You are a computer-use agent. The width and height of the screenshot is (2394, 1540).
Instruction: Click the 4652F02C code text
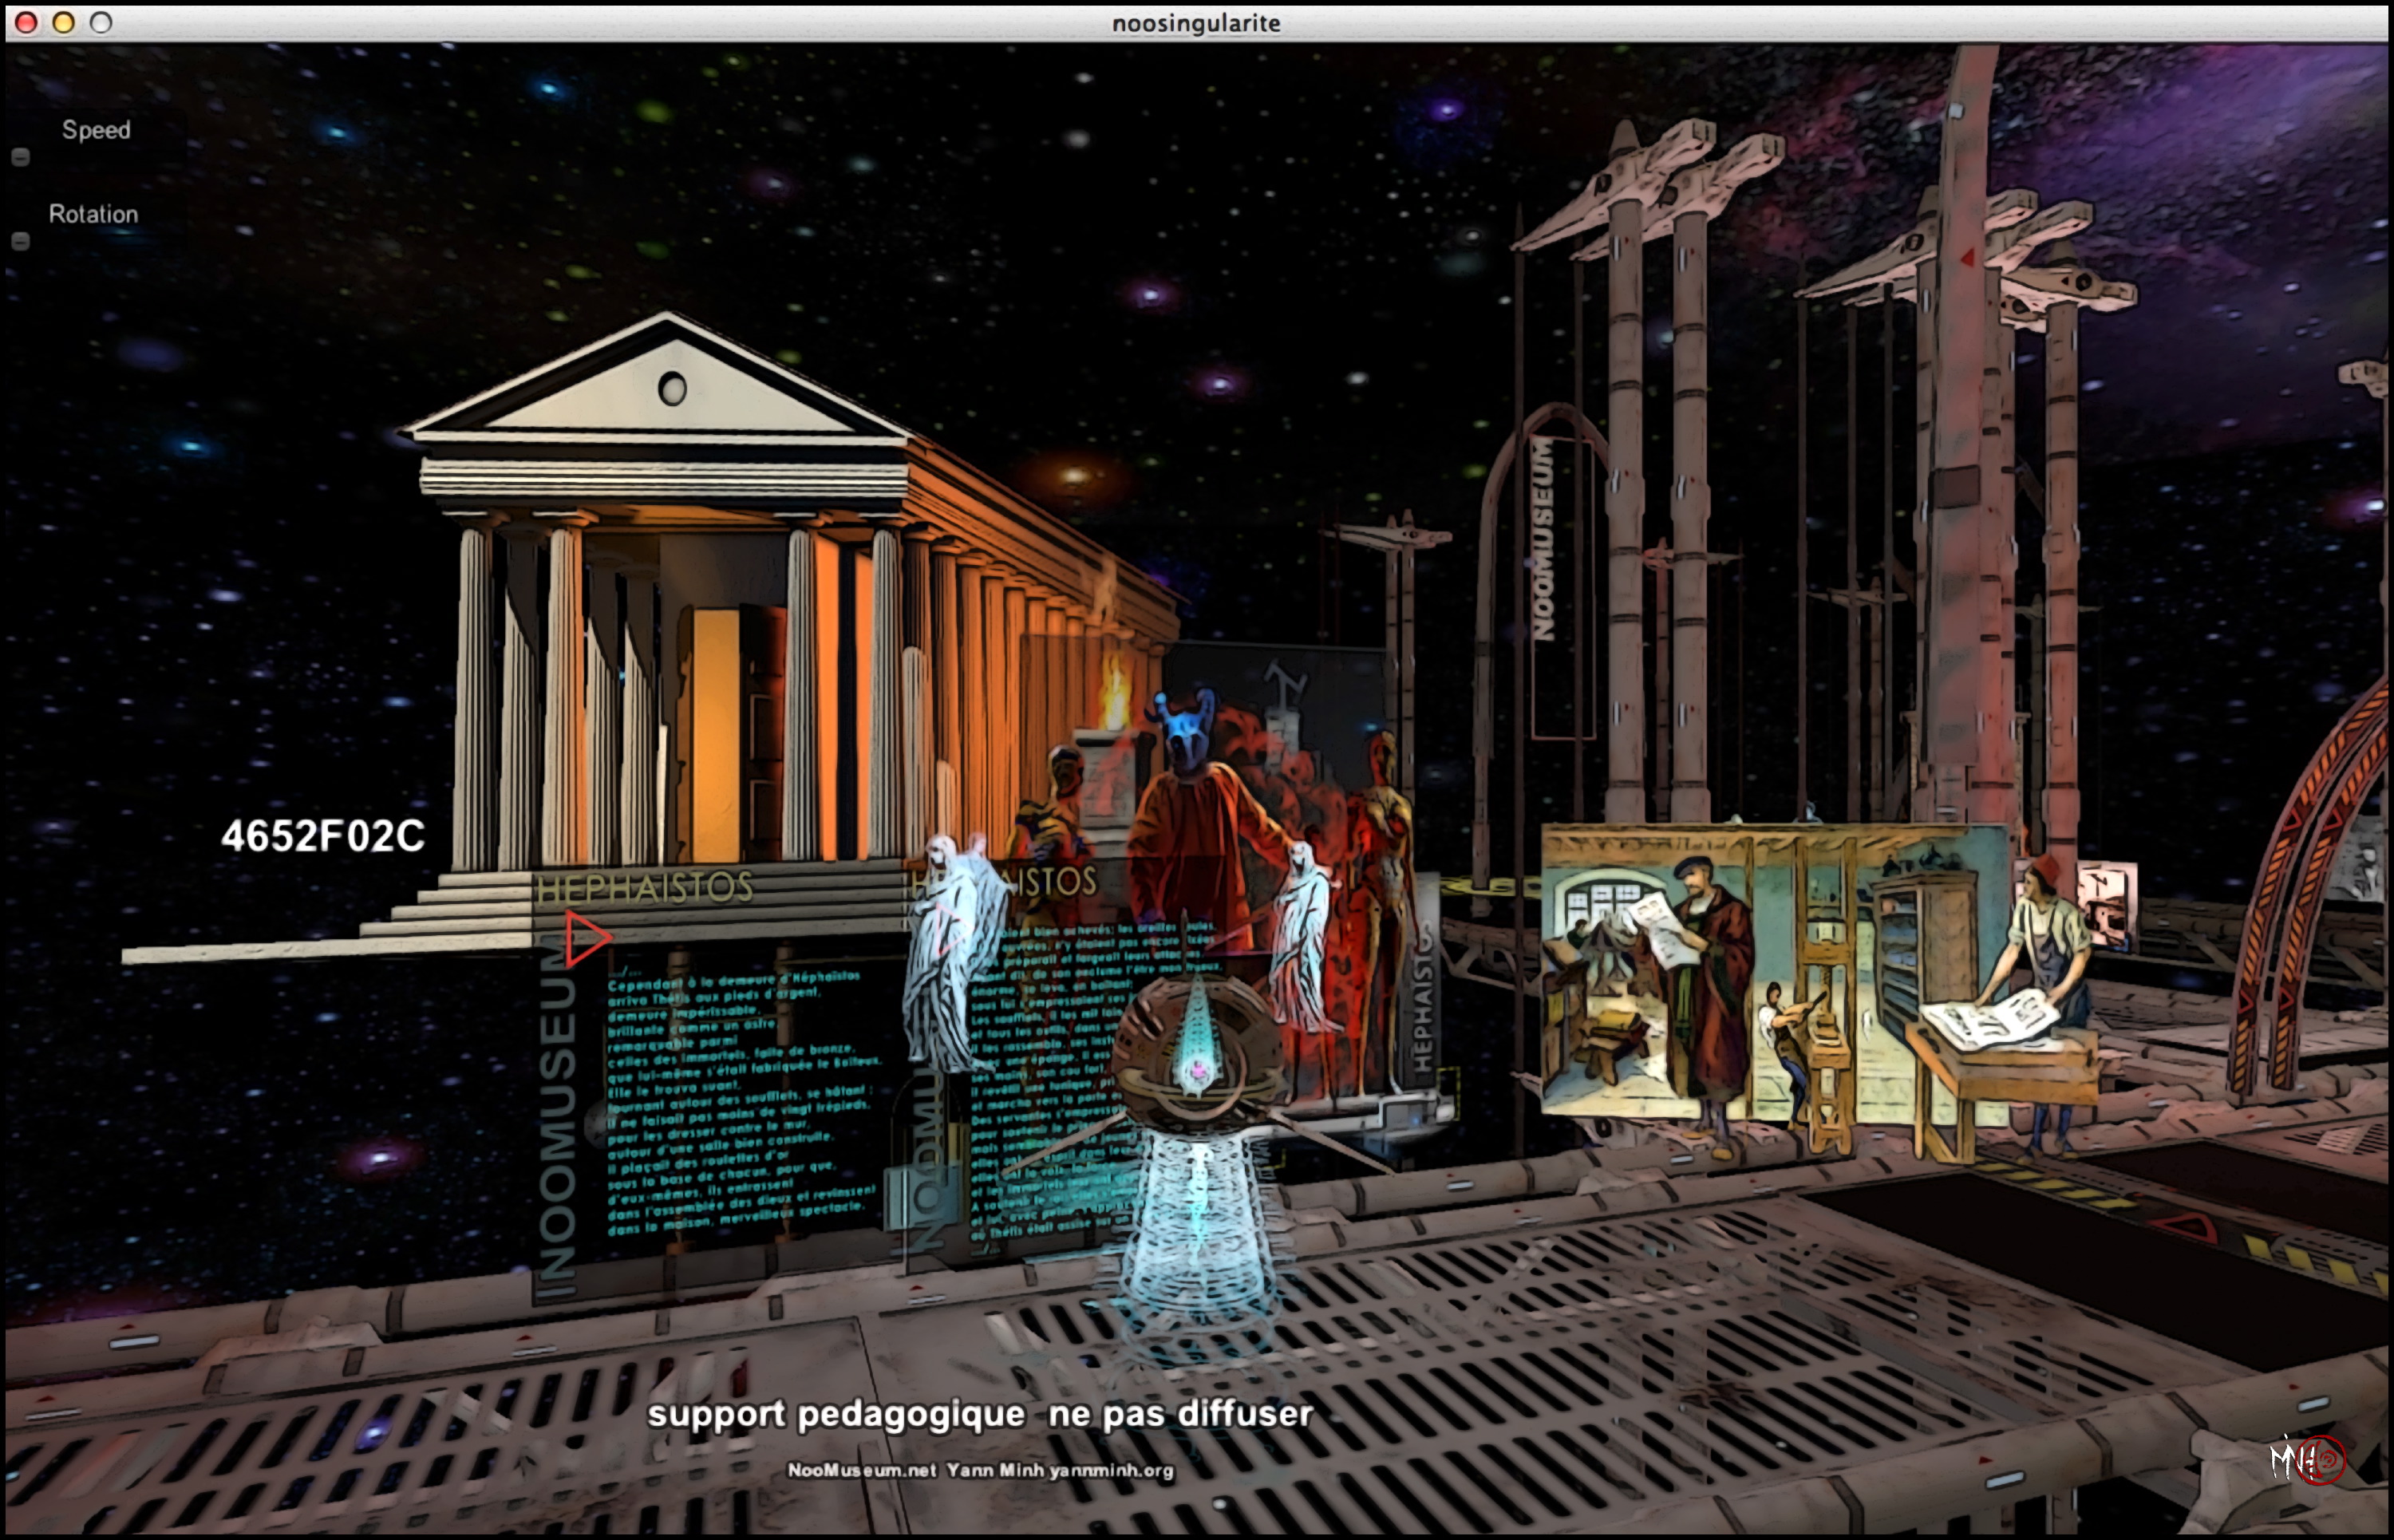pos(323,836)
